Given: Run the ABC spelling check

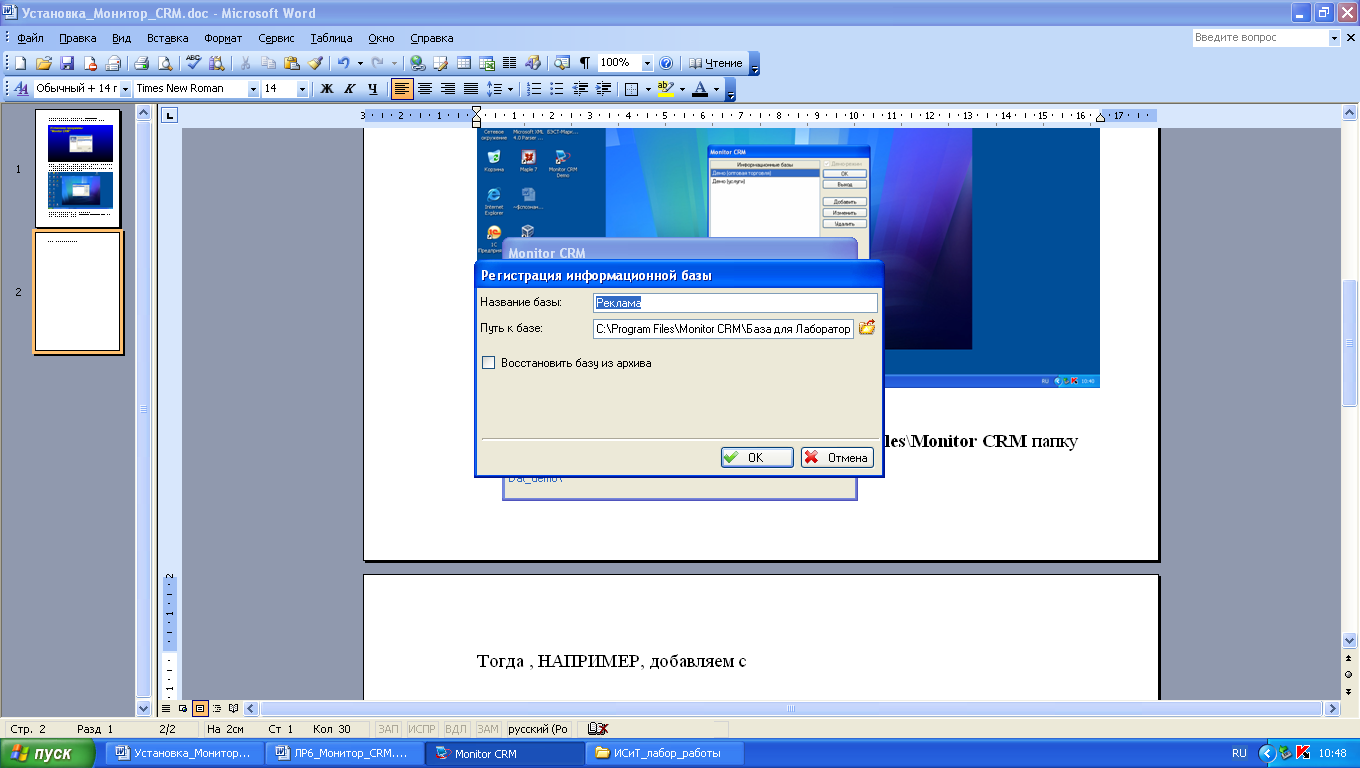Looking at the screenshot, I should click(x=194, y=63).
